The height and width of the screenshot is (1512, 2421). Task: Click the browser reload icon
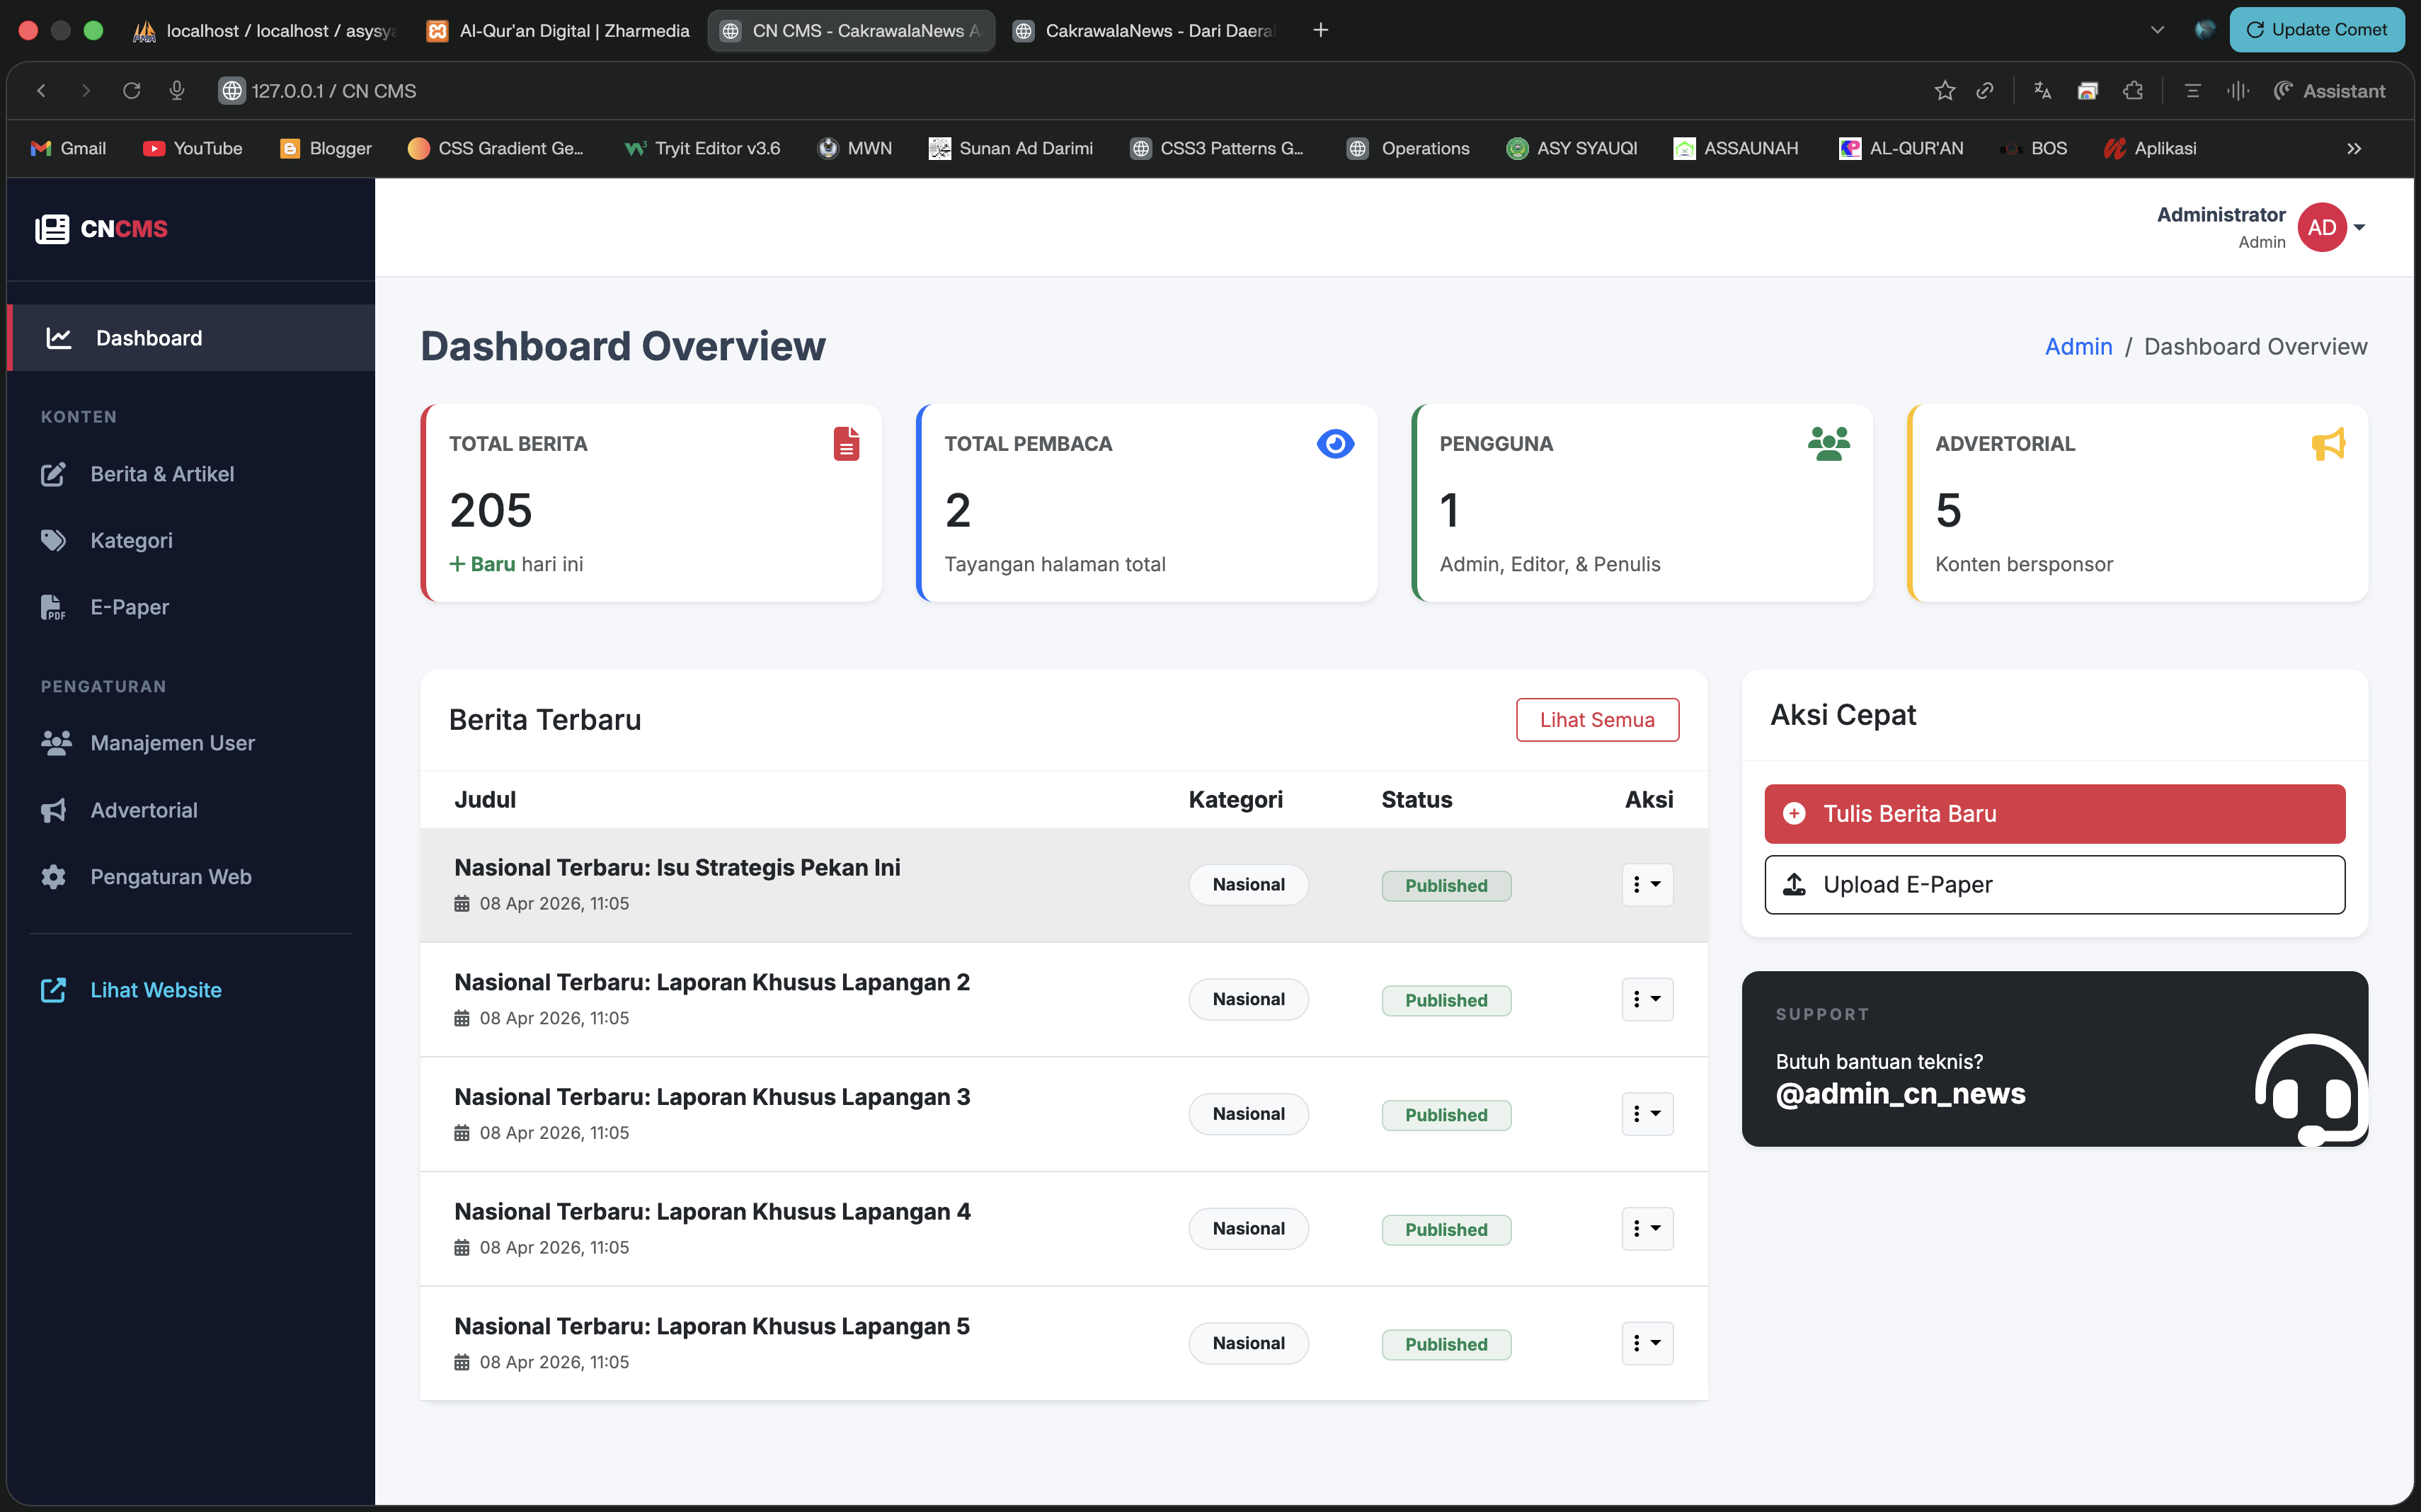pos(131,91)
